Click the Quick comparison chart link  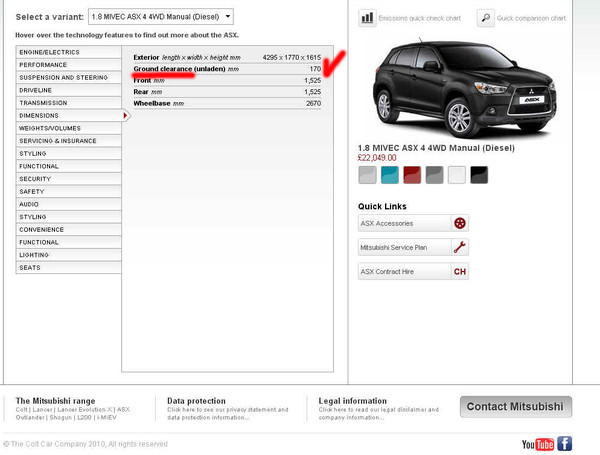click(x=531, y=18)
